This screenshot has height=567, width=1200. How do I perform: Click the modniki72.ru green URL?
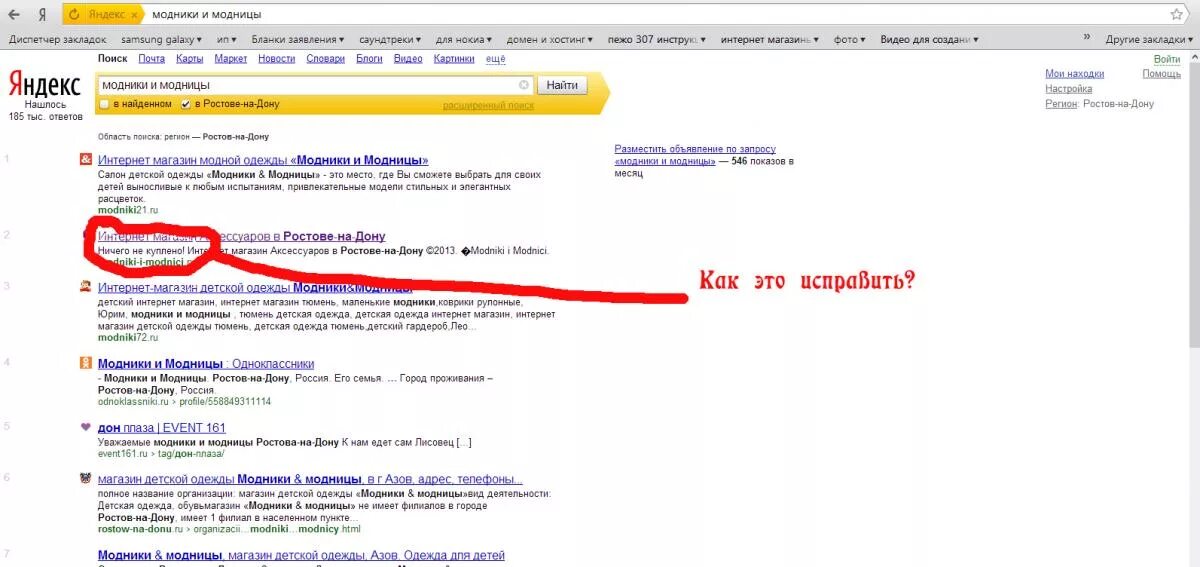click(x=128, y=338)
